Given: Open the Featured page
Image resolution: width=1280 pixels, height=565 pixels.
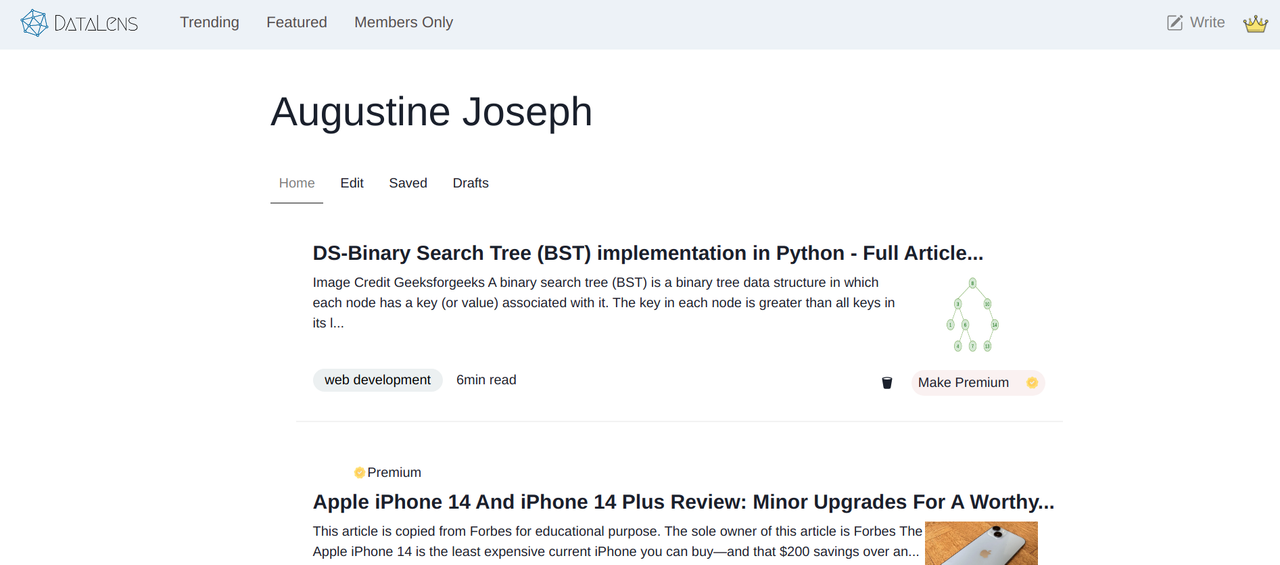Looking at the screenshot, I should click(297, 22).
